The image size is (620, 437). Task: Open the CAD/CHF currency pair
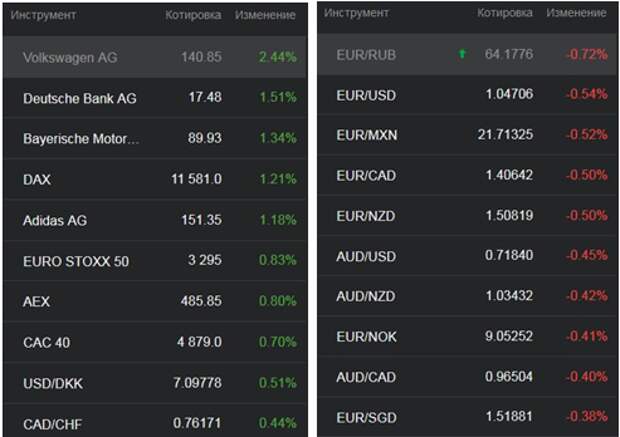(155, 420)
